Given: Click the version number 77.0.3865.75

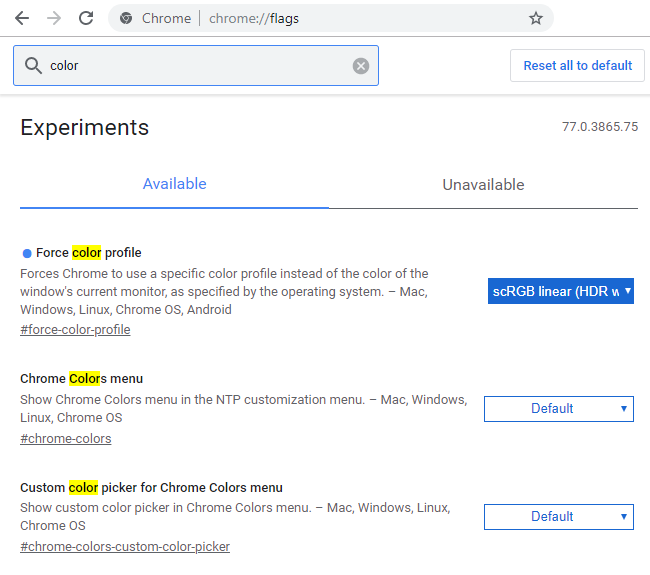Looking at the screenshot, I should point(600,126).
